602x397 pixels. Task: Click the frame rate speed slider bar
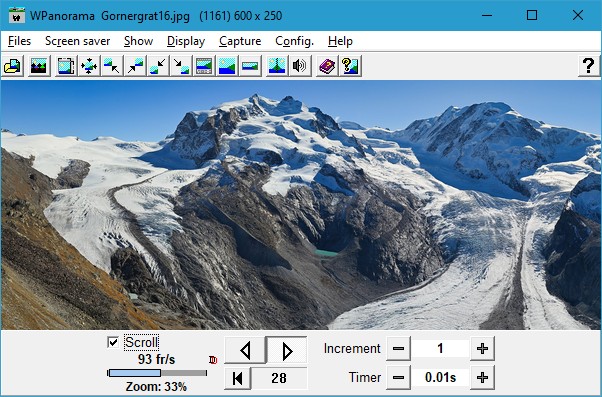click(157, 373)
